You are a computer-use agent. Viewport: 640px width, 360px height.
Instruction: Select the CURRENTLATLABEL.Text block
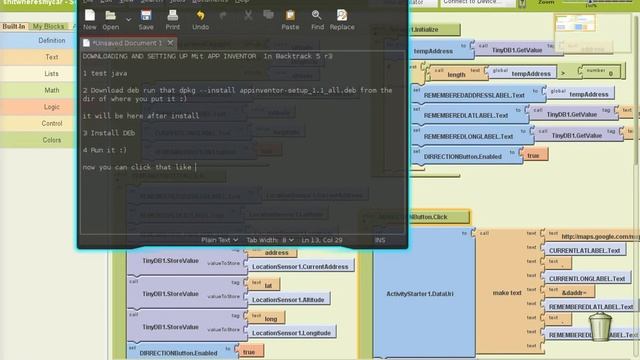[584, 250]
